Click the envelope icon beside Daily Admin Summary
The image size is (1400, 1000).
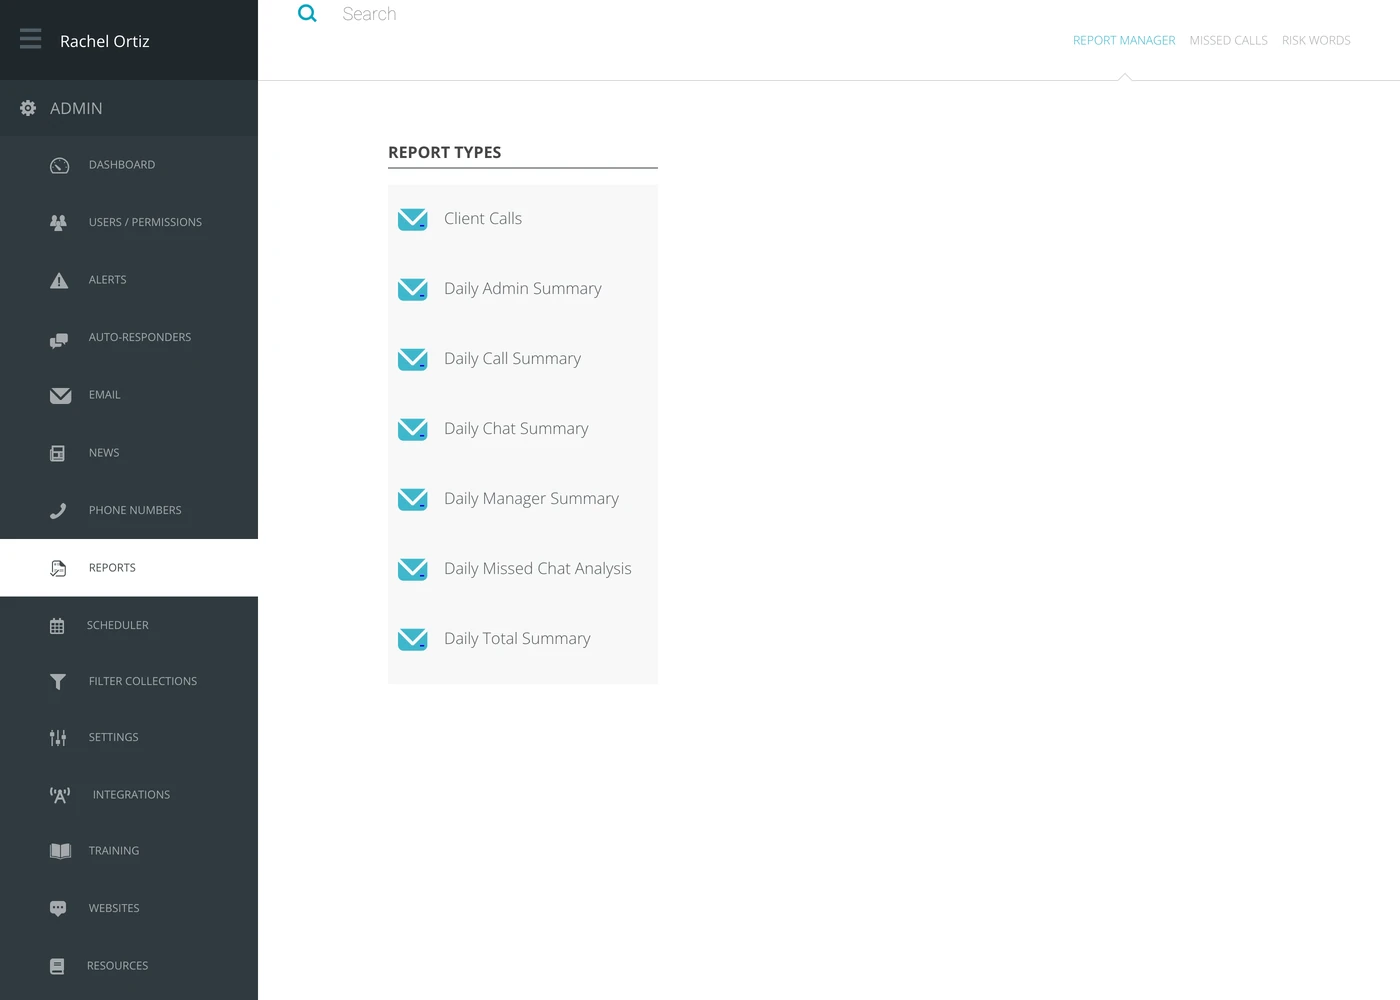point(412,289)
